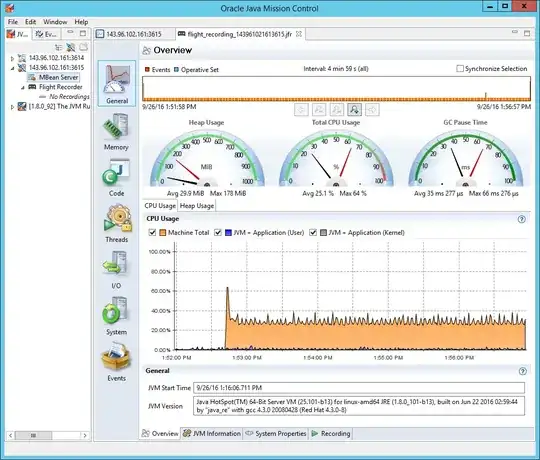This screenshot has height=460, width=540.
Task: Click tree layout toolbar icon in JVM Browser
Action: coord(59,47)
